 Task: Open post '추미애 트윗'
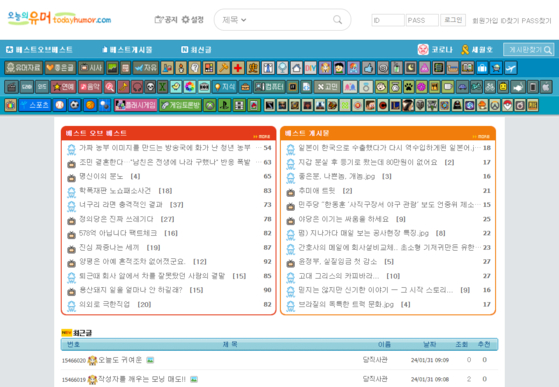(317, 191)
